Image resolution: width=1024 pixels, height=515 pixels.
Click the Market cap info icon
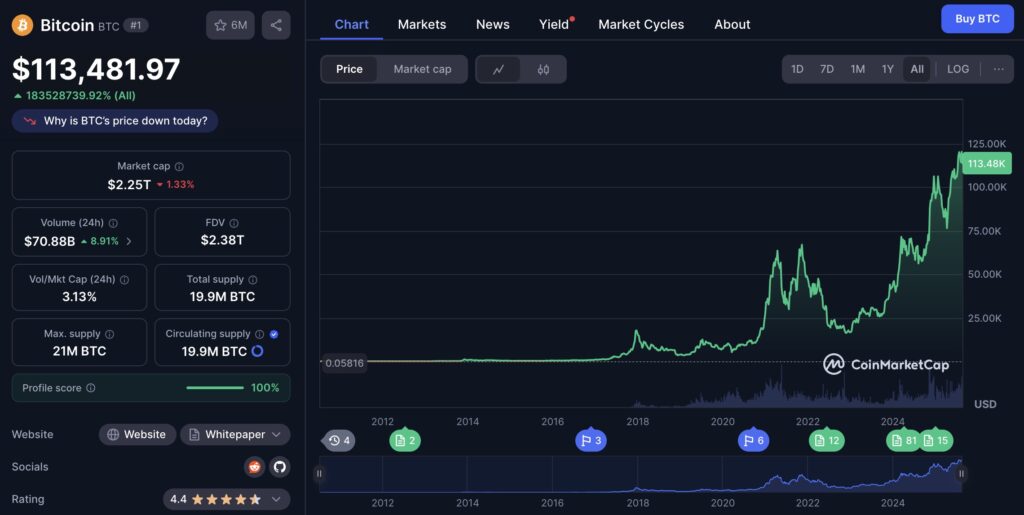(179, 166)
